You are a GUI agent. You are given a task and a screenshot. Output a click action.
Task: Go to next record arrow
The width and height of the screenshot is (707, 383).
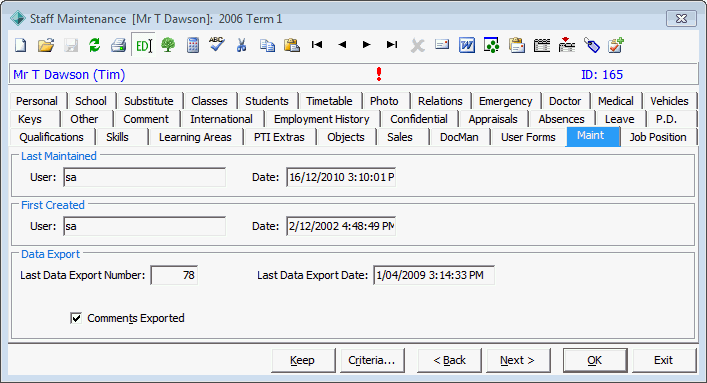coord(367,45)
